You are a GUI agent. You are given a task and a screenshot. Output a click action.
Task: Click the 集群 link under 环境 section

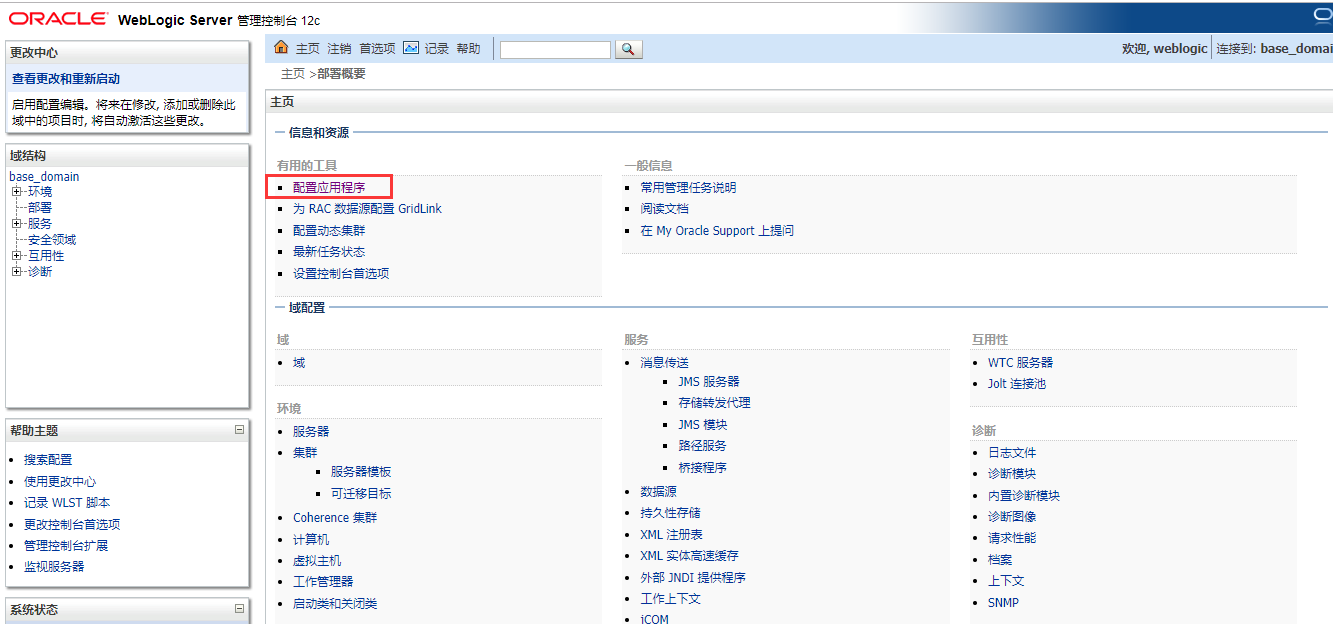[305, 453]
